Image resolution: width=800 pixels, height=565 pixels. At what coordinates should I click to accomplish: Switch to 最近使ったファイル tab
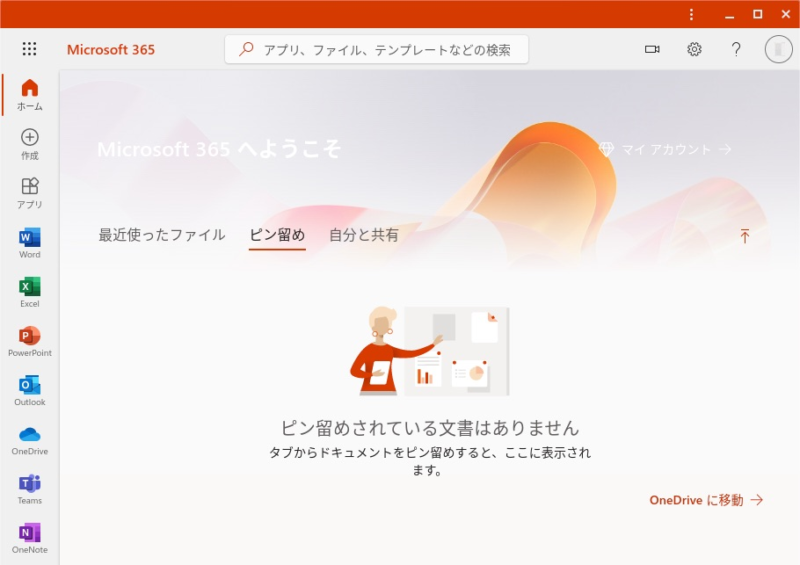tap(162, 235)
